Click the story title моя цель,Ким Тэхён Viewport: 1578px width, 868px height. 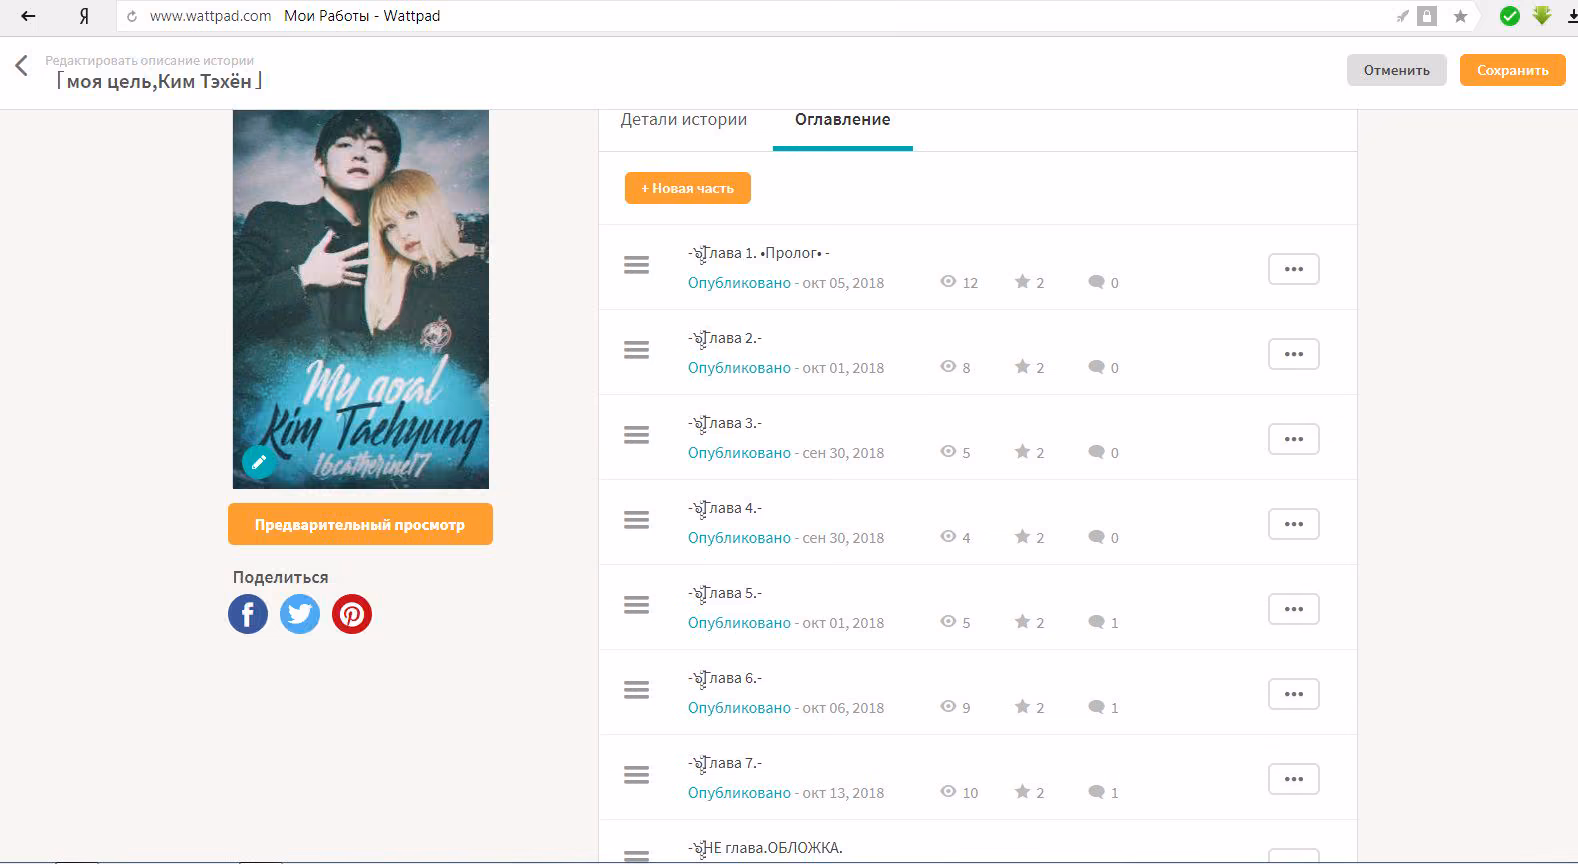[160, 82]
